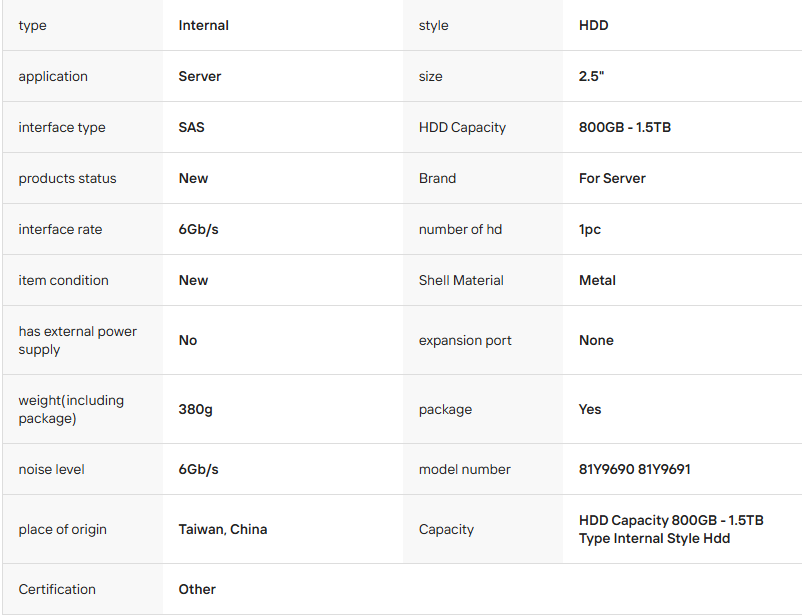802x615 pixels.
Task: Click the 'Certification' label
Action: tap(57, 589)
